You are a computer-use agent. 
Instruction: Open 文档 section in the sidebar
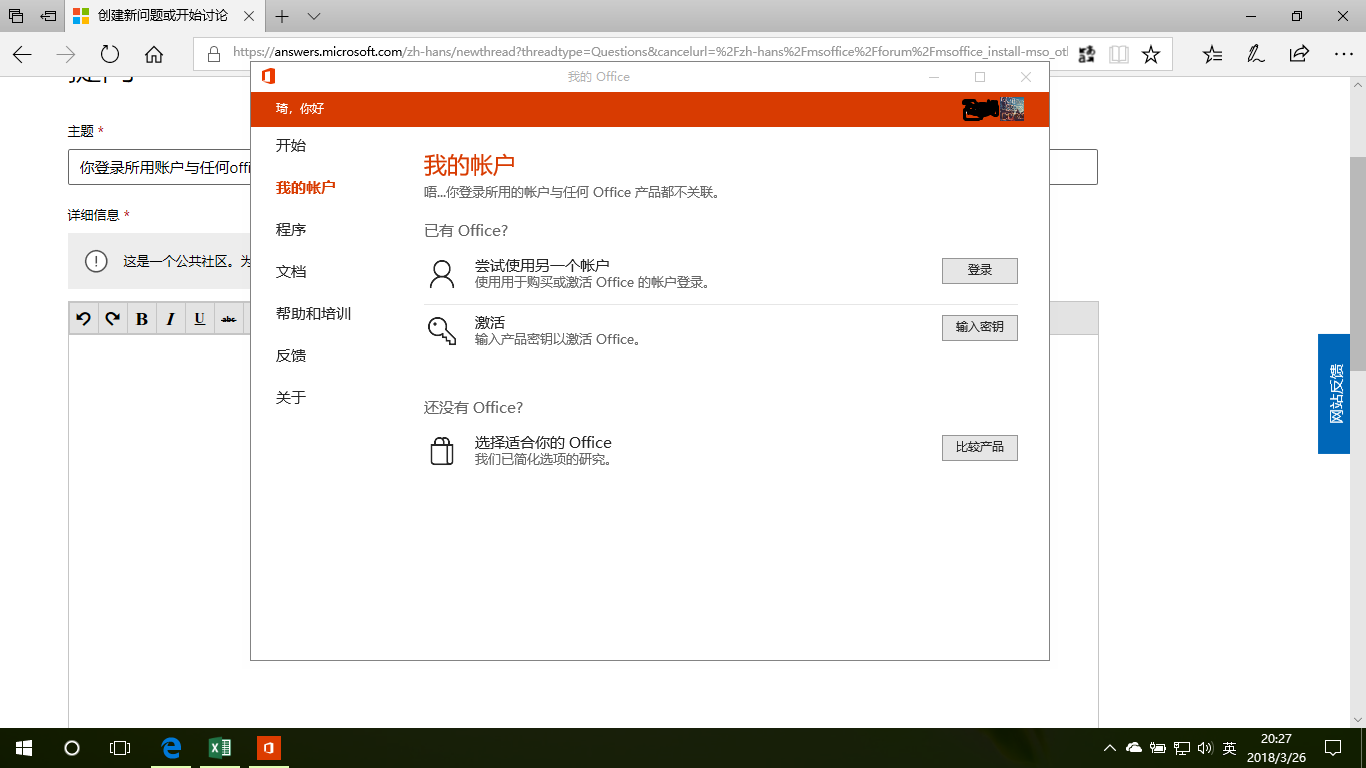pos(291,272)
